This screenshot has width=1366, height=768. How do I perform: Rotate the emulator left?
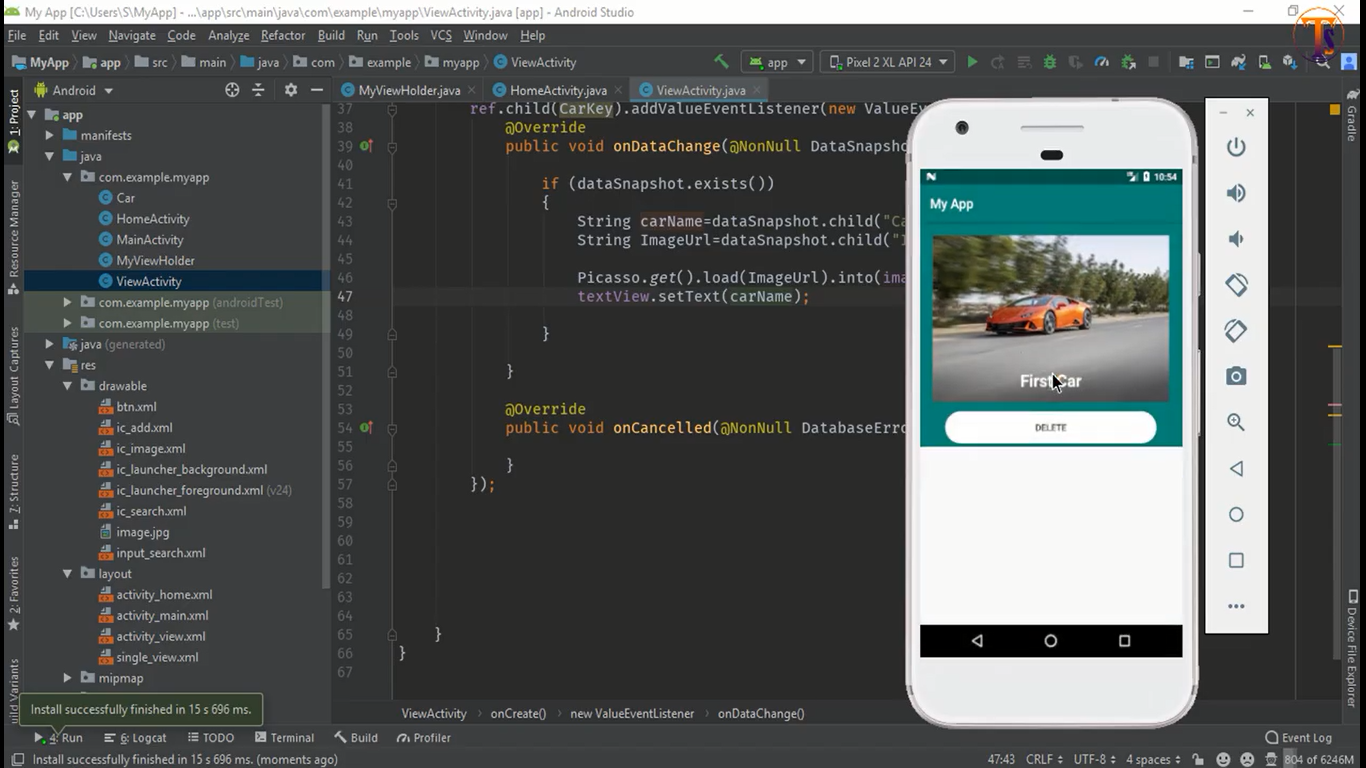(1236, 285)
